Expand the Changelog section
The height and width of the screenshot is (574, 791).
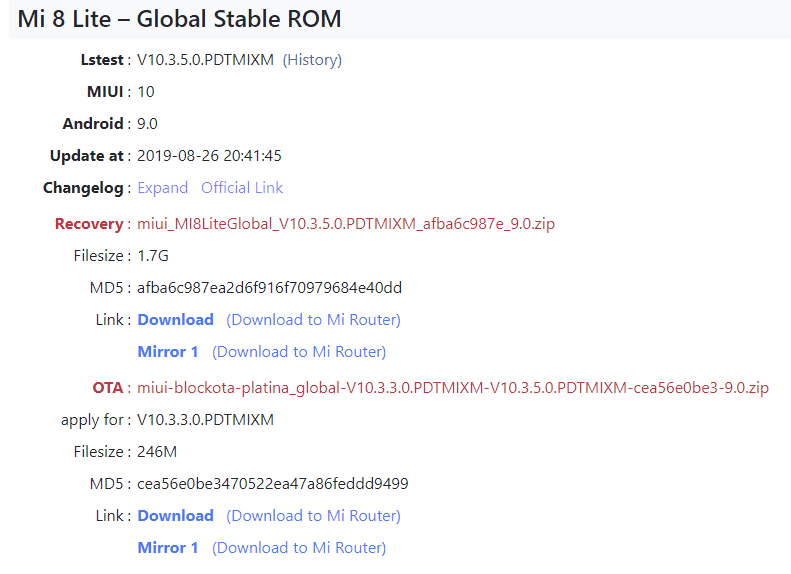tap(163, 188)
